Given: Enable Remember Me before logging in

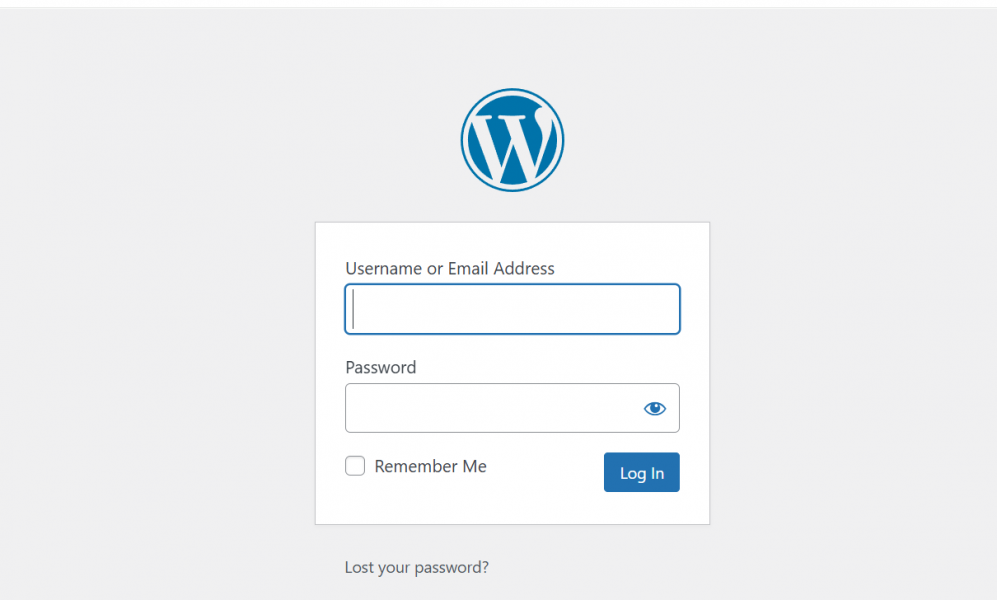Looking at the screenshot, I should click(355, 466).
